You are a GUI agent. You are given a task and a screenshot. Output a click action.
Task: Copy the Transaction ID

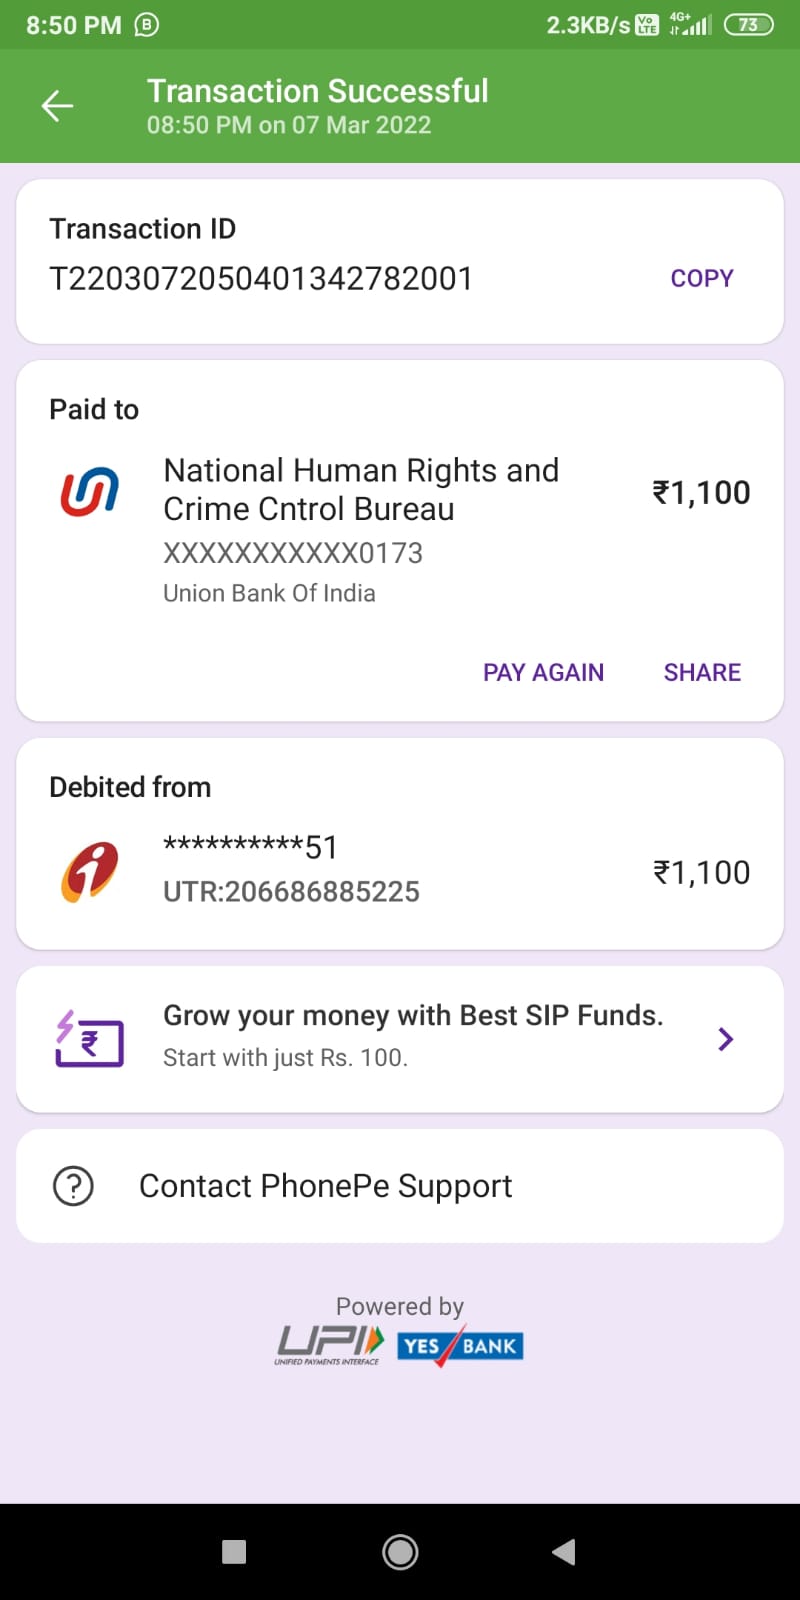pos(701,278)
